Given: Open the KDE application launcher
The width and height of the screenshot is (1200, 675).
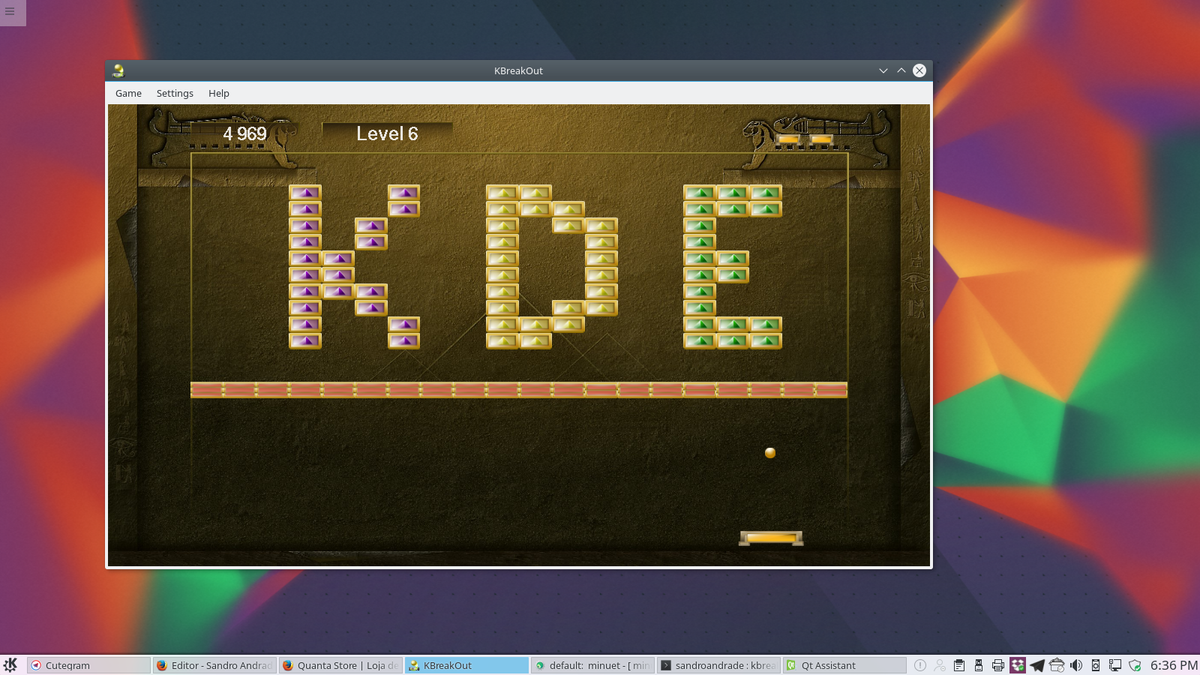Looking at the screenshot, I should point(11,665).
